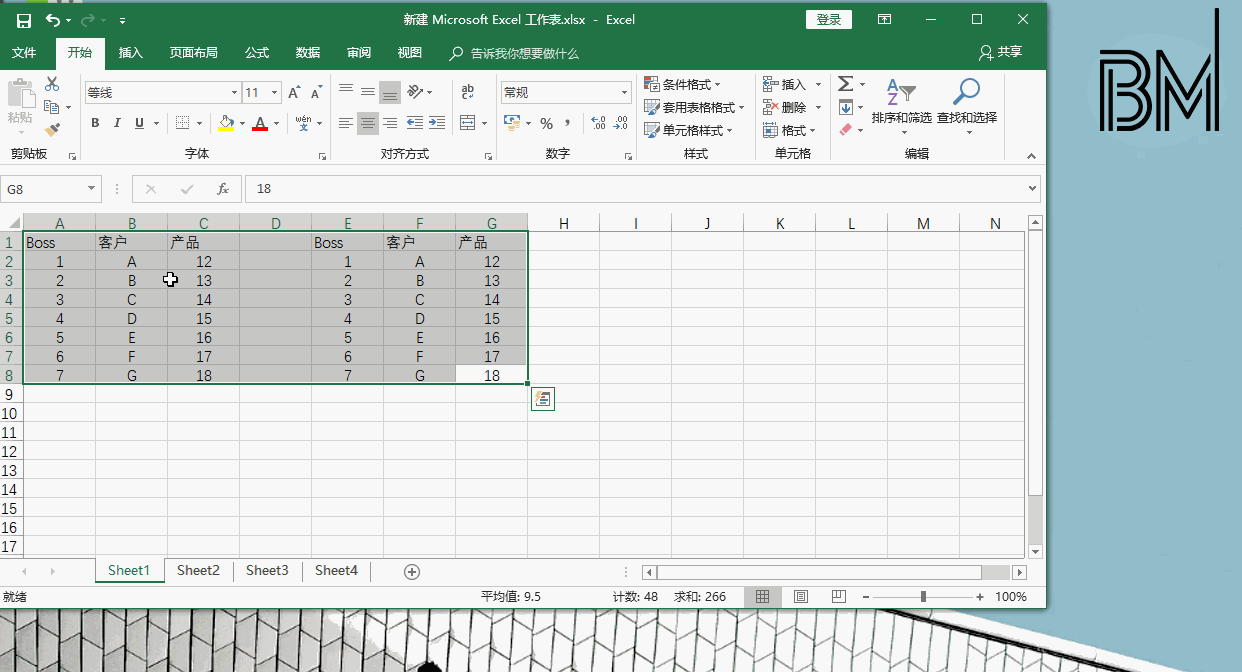Click Decrease Decimal icon
Image resolution: width=1242 pixels, height=672 pixels.
pos(621,123)
